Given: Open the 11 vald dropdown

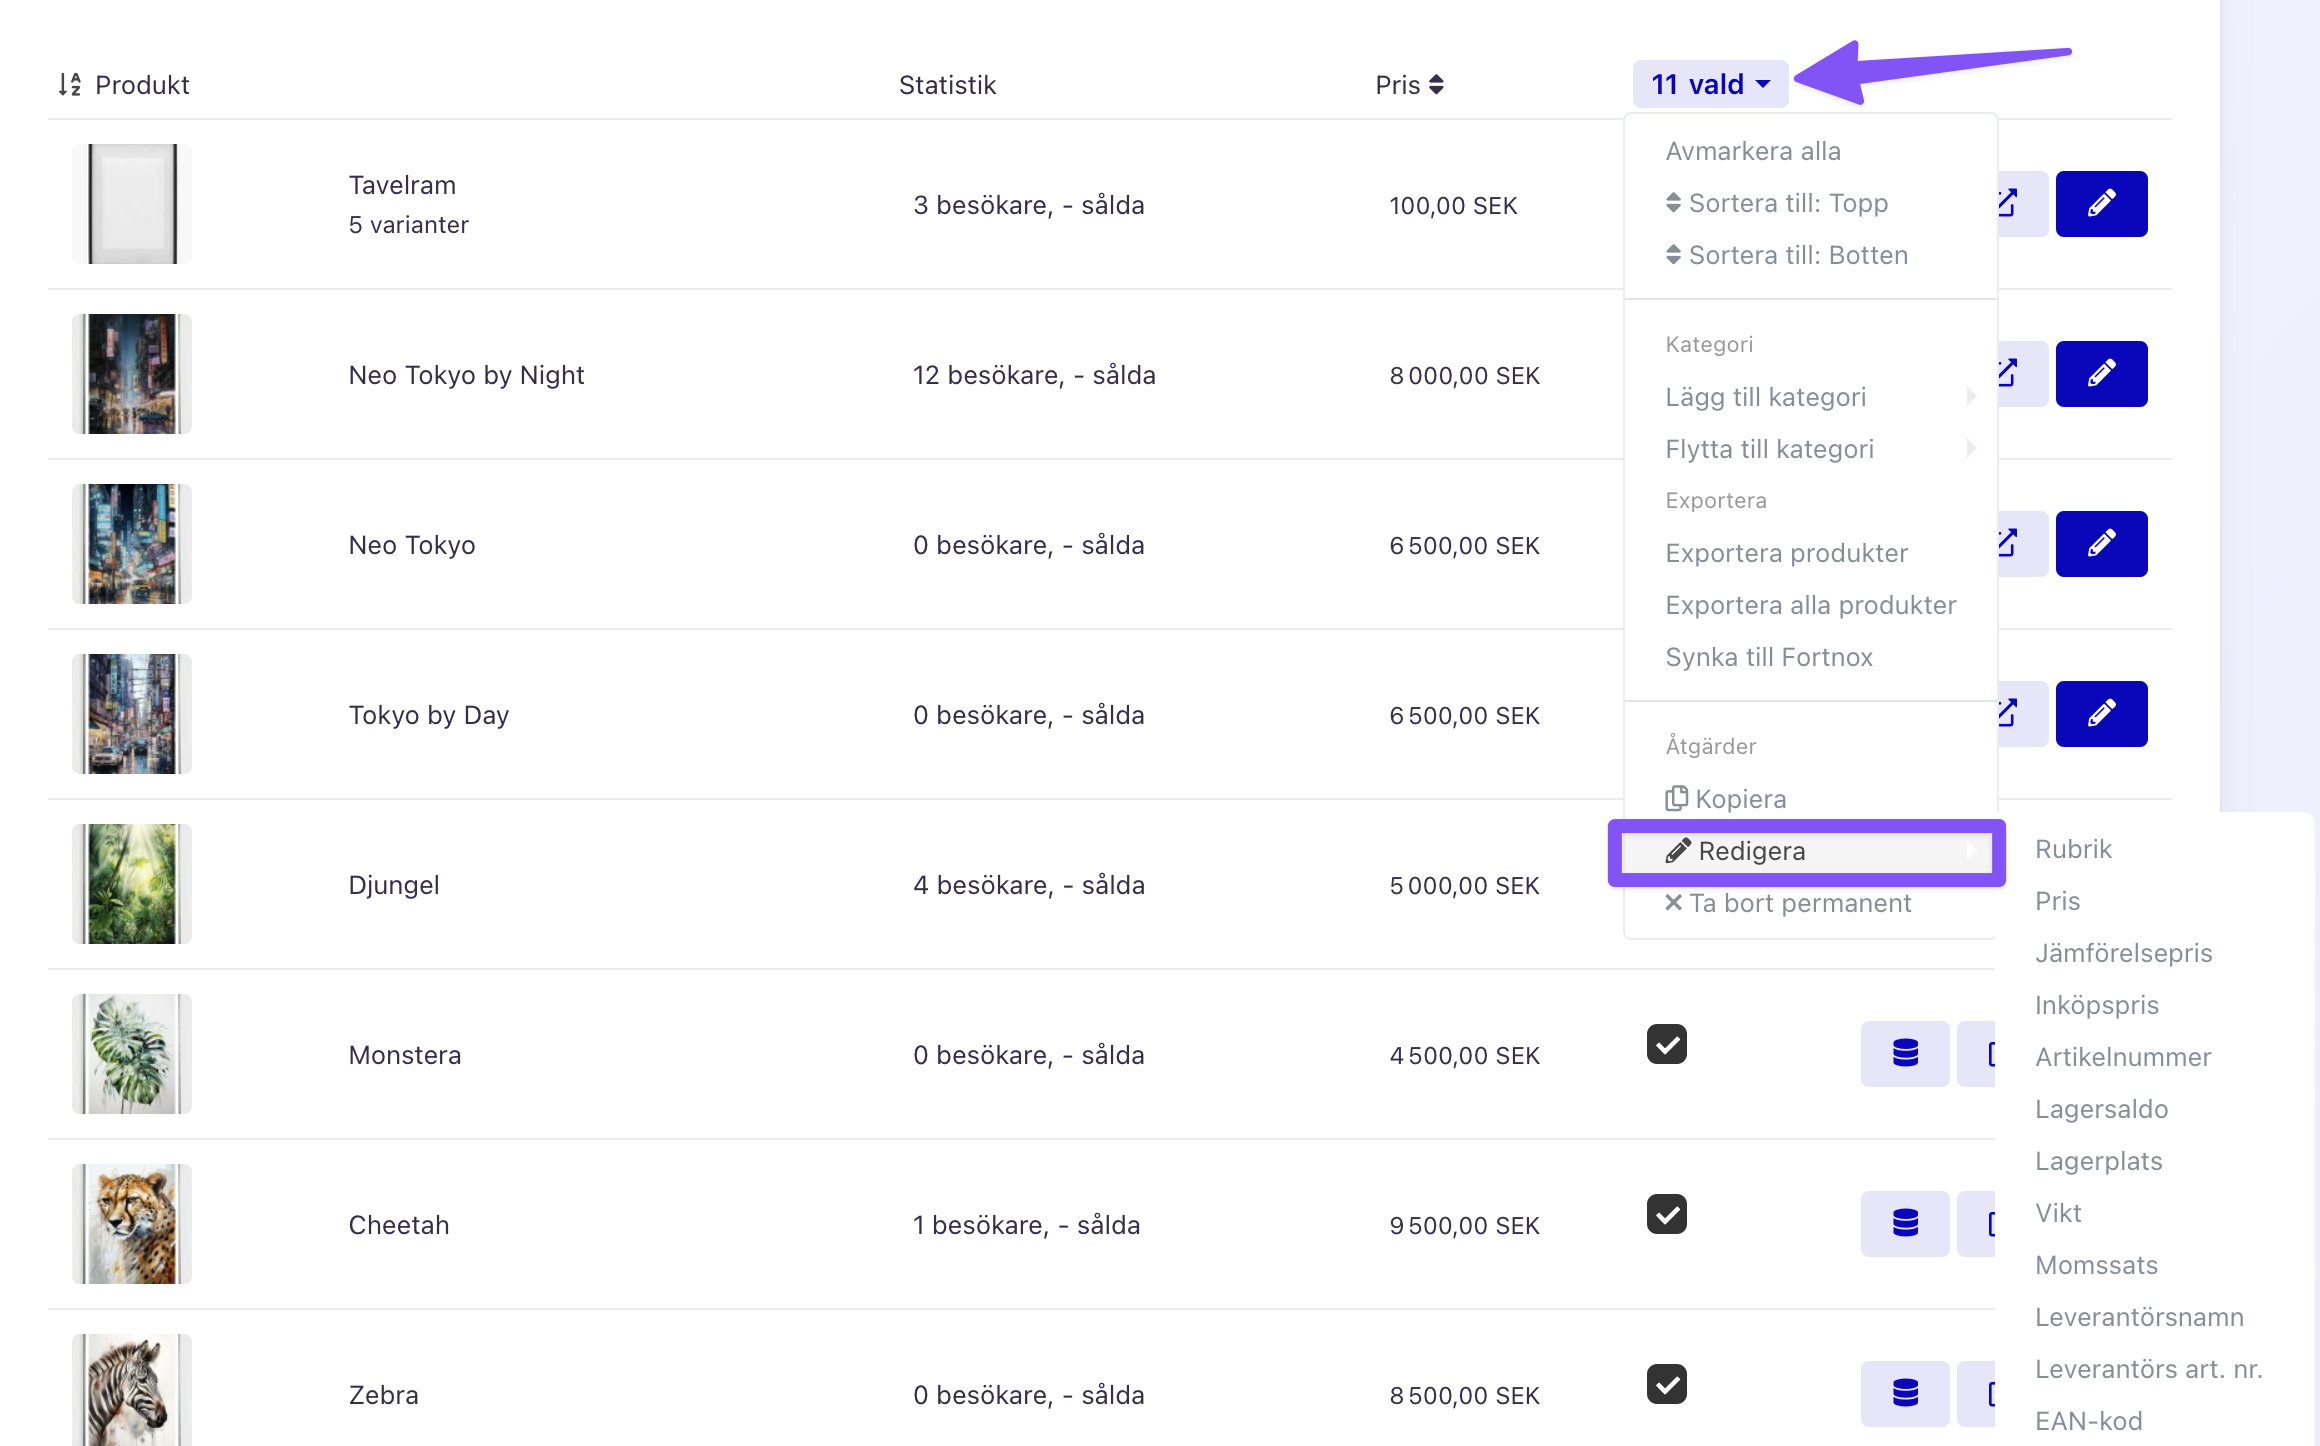Looking at the screenshot, I should pos(1711,85).
